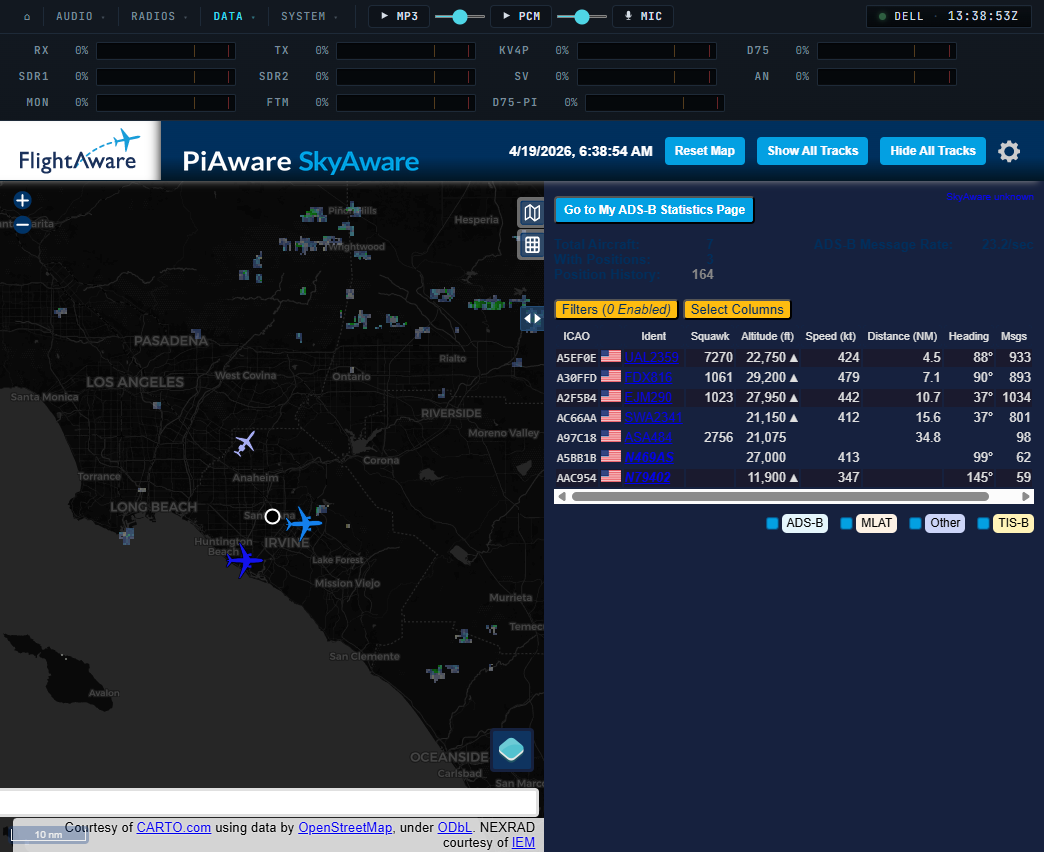Screen dimensions: 1044x852
Task: Select the dark blue aircraft near Huntington Beach
Action: click(244, 560)
